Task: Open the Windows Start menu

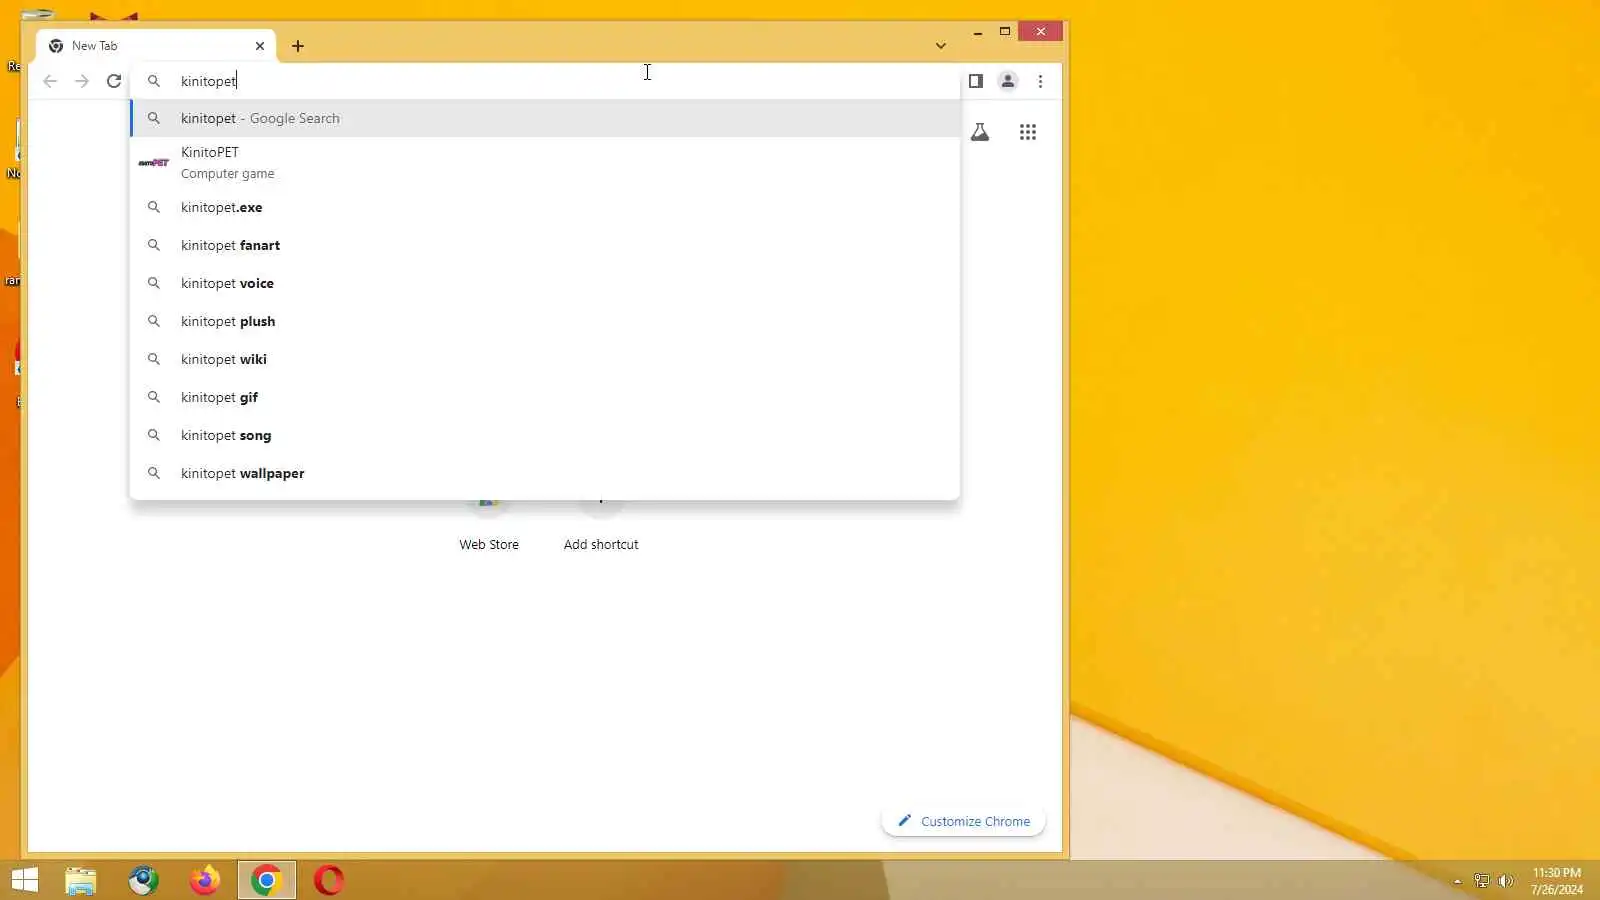Action: (25, 880)
